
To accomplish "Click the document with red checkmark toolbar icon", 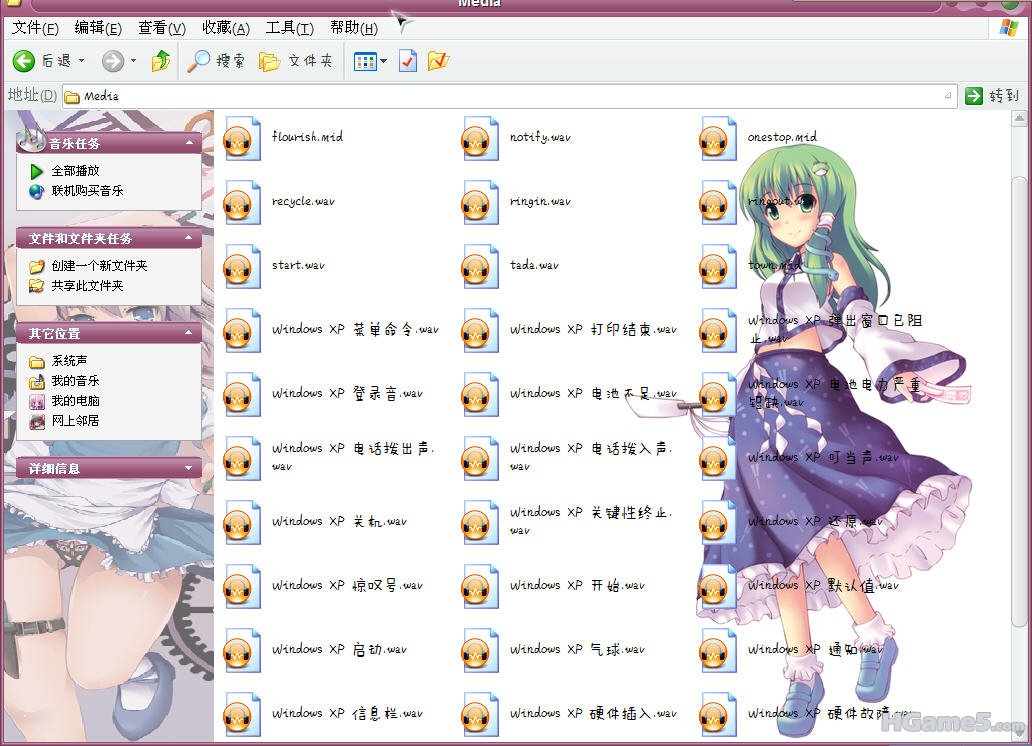I will click(x=407, y=62).
